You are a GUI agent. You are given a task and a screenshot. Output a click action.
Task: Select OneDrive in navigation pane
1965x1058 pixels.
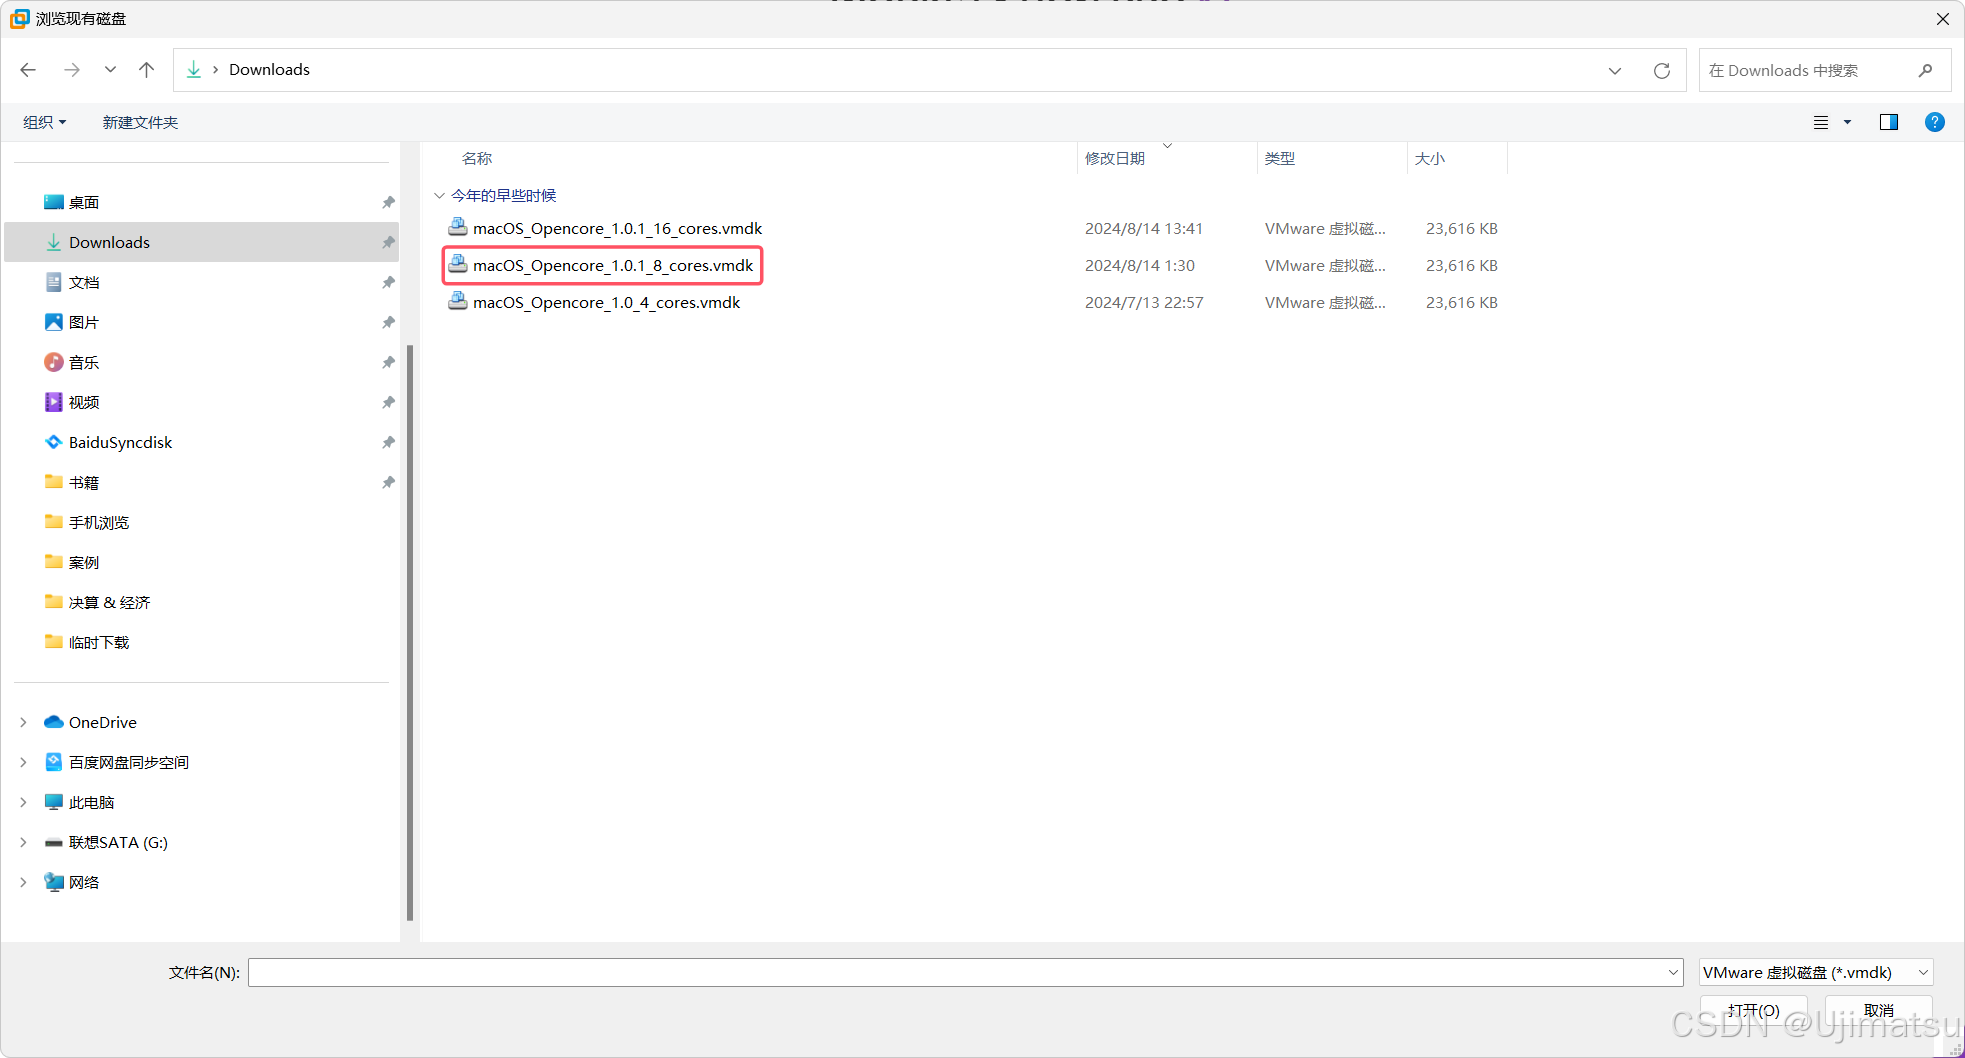pos(102,722)
